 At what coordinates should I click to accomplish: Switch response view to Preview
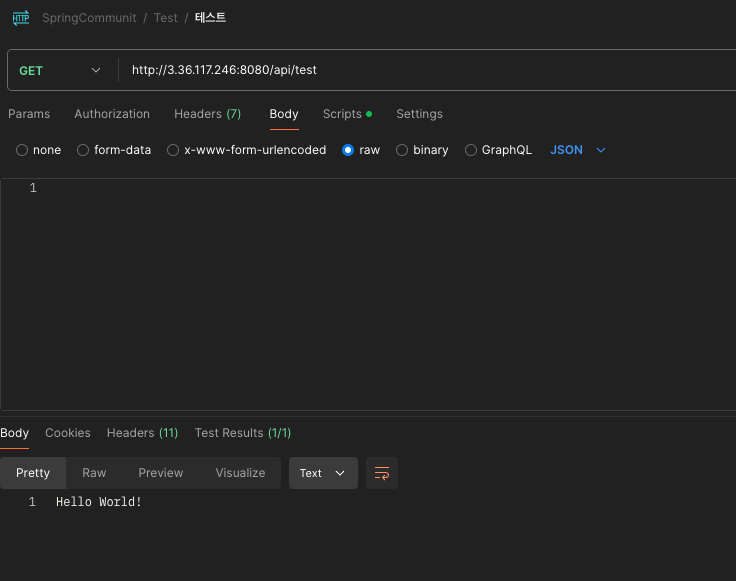161,473
